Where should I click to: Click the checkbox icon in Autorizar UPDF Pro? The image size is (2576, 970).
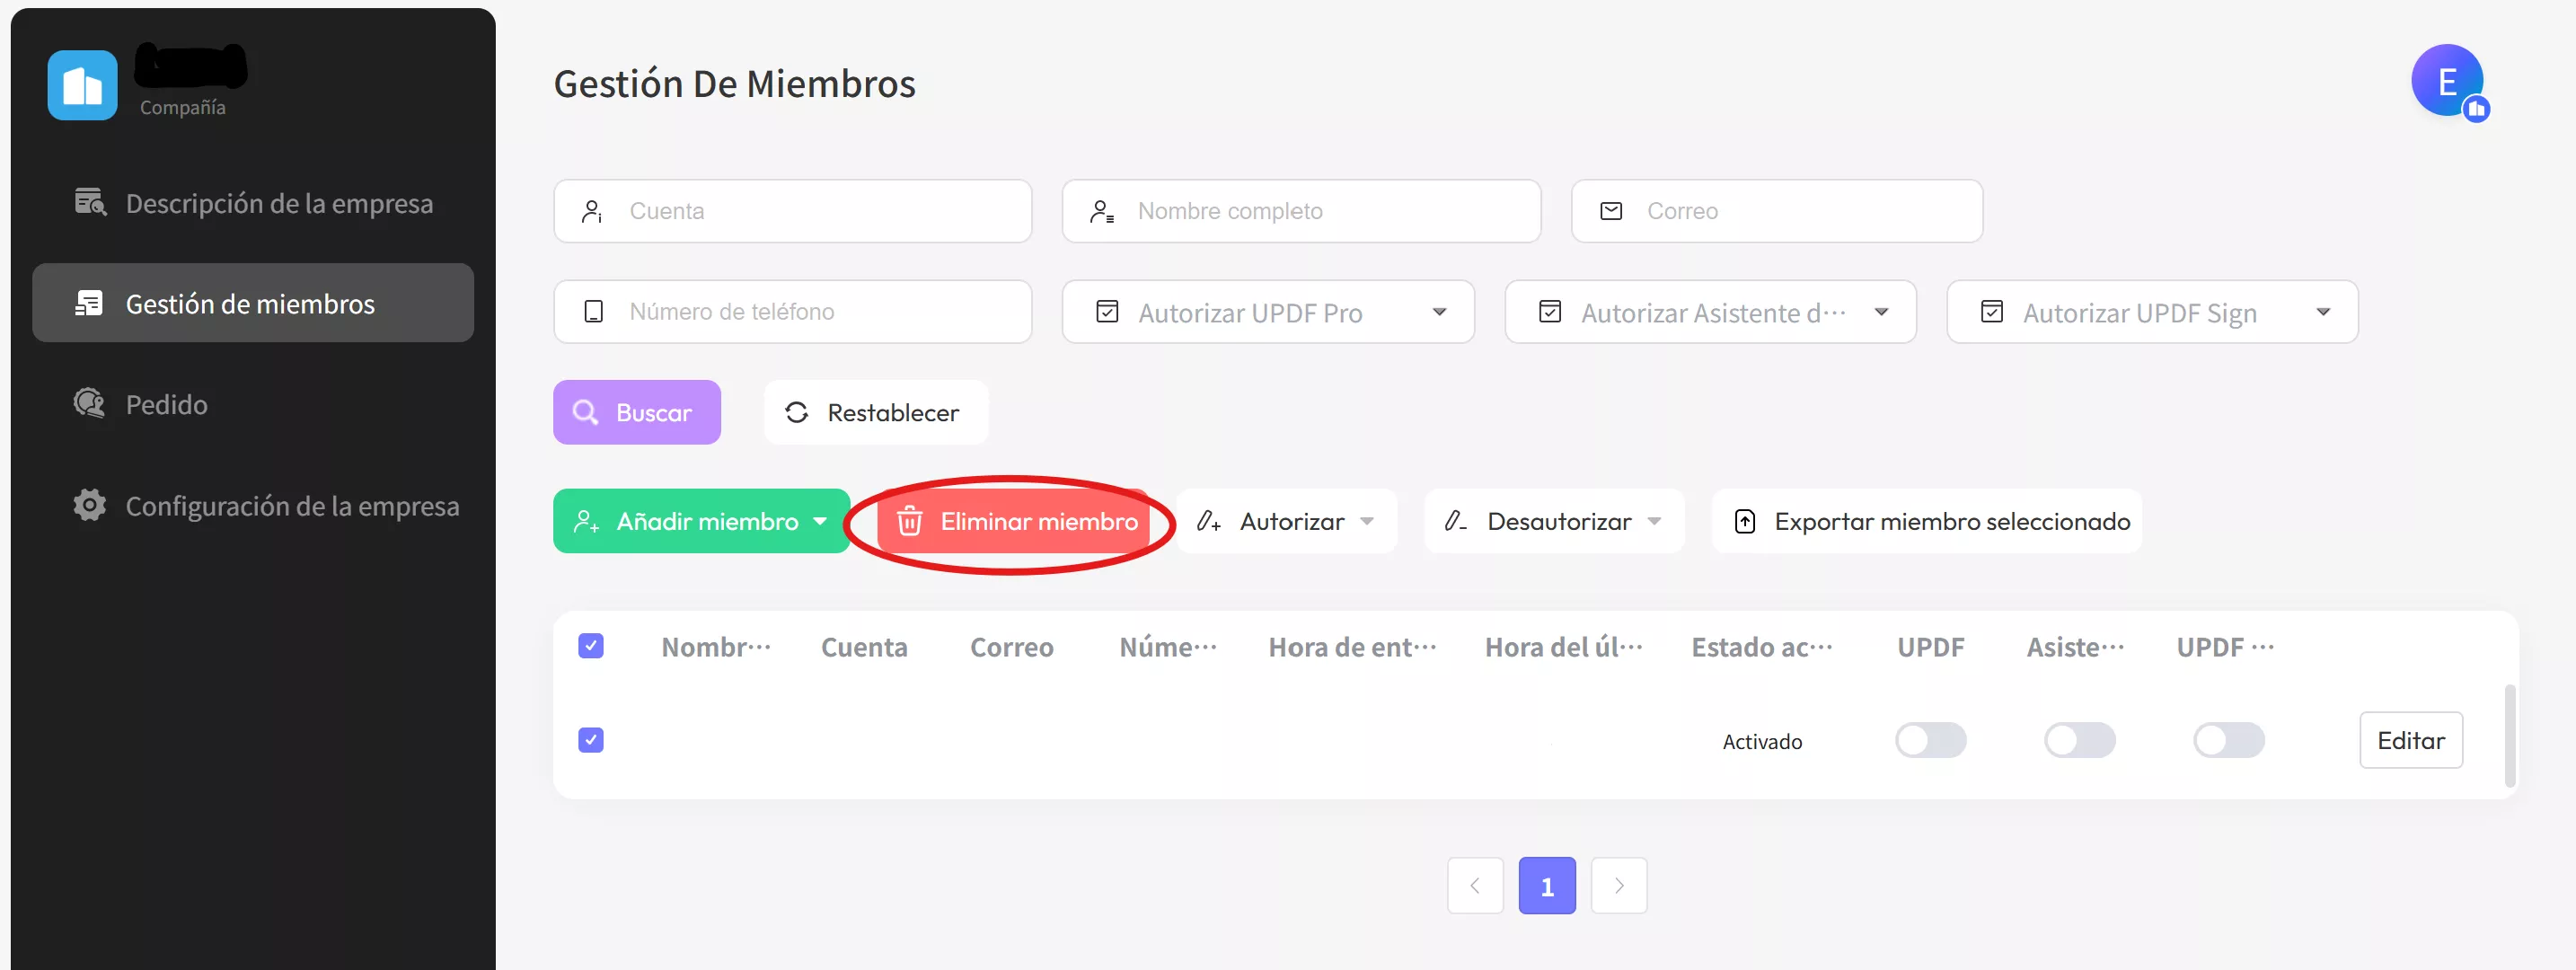coord(1107,312)
